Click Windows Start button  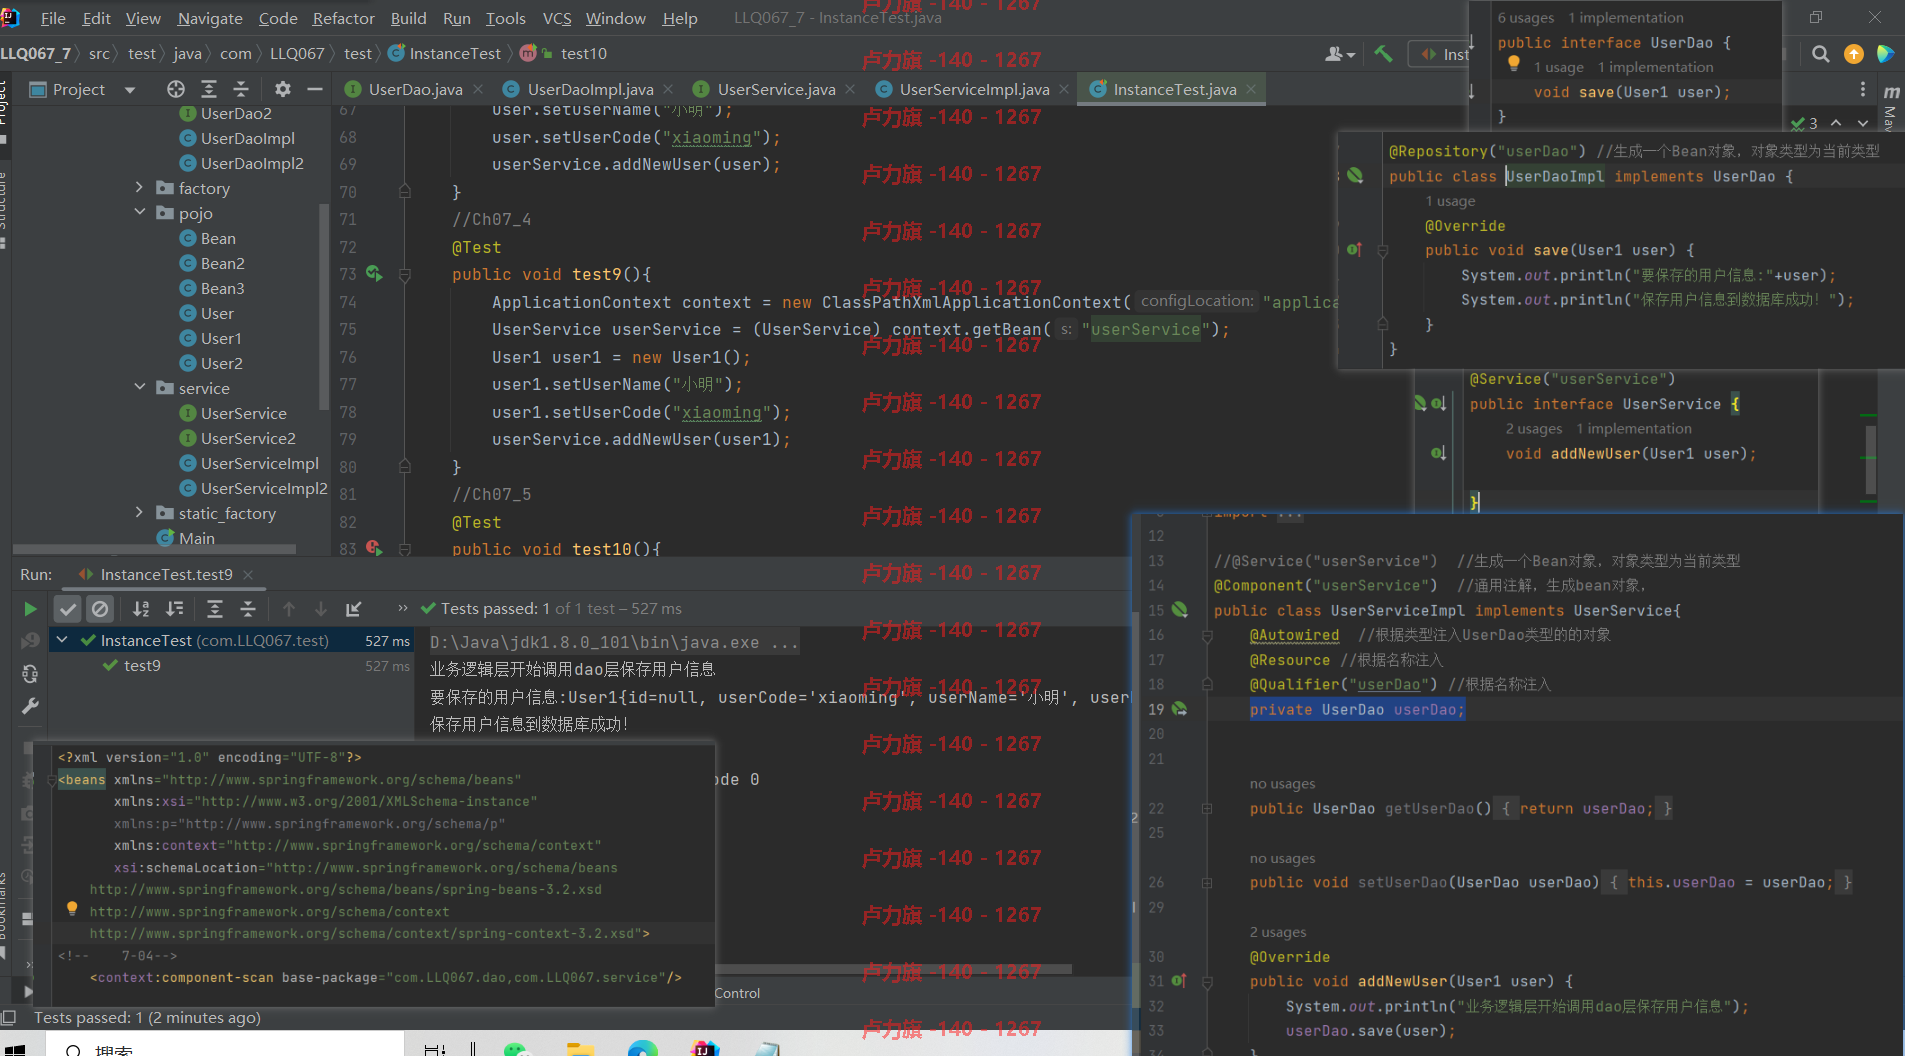coord(14,1048)
